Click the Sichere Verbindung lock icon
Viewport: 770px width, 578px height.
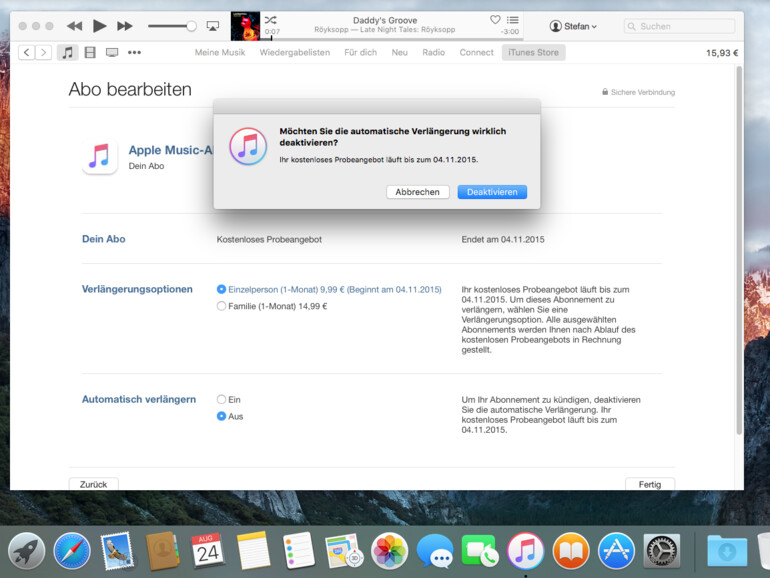pyautogui.click(x=605, y=92)
